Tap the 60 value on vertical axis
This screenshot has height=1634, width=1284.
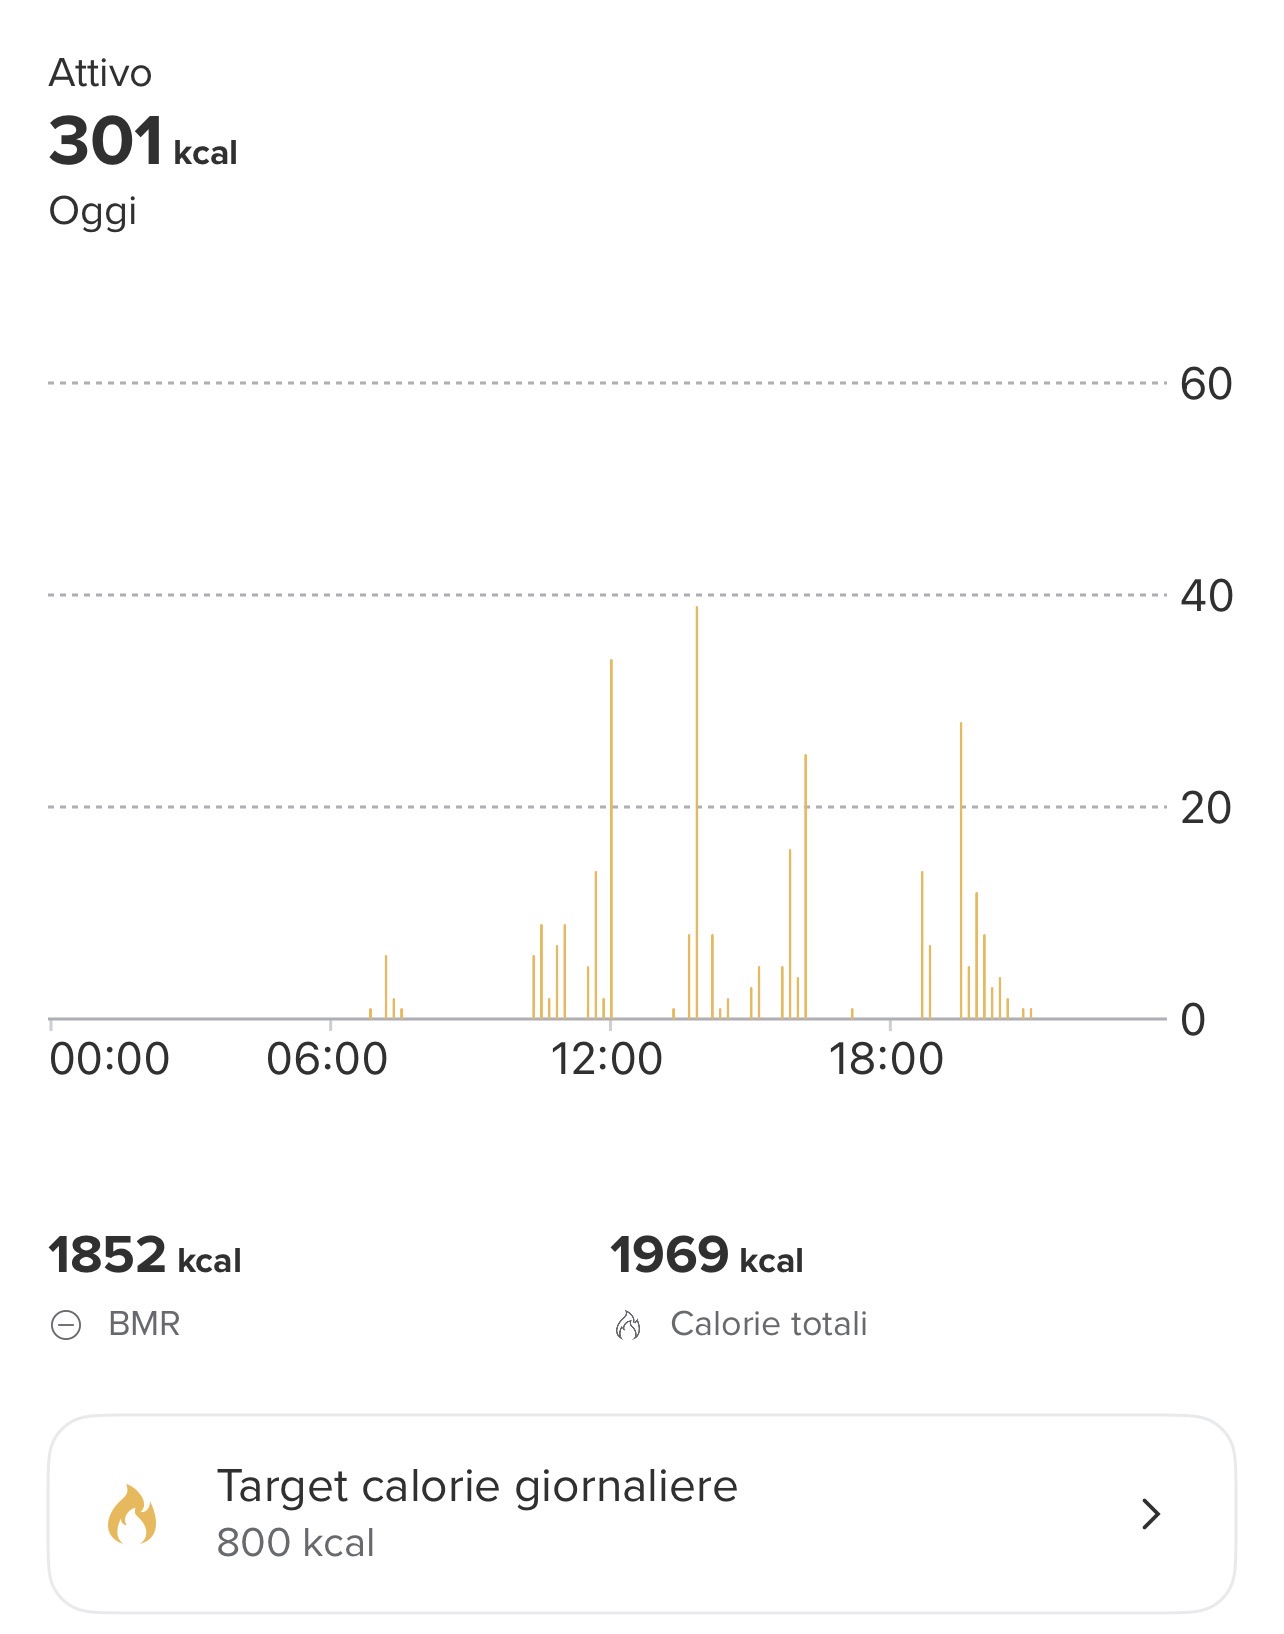click(x=1205, y=384)
